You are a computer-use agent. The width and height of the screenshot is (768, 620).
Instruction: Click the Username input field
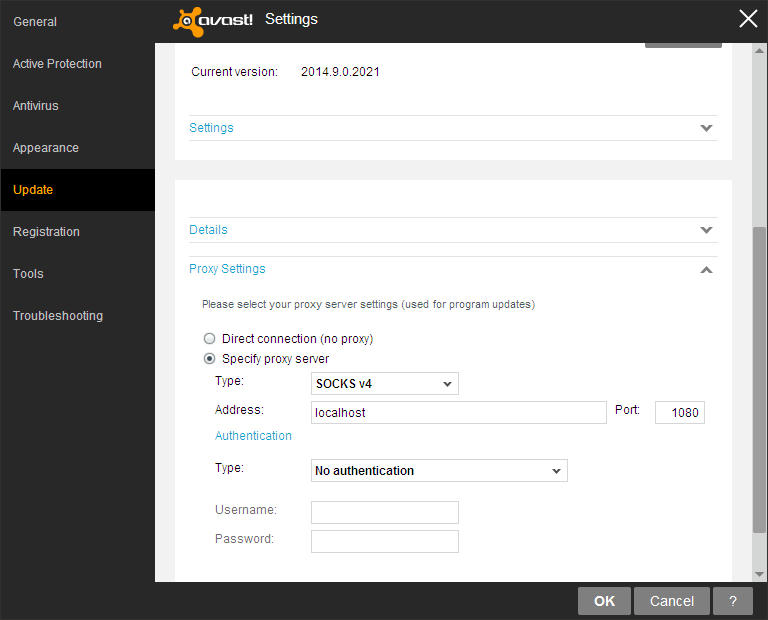pyautogui.click(x=384, y=512)
